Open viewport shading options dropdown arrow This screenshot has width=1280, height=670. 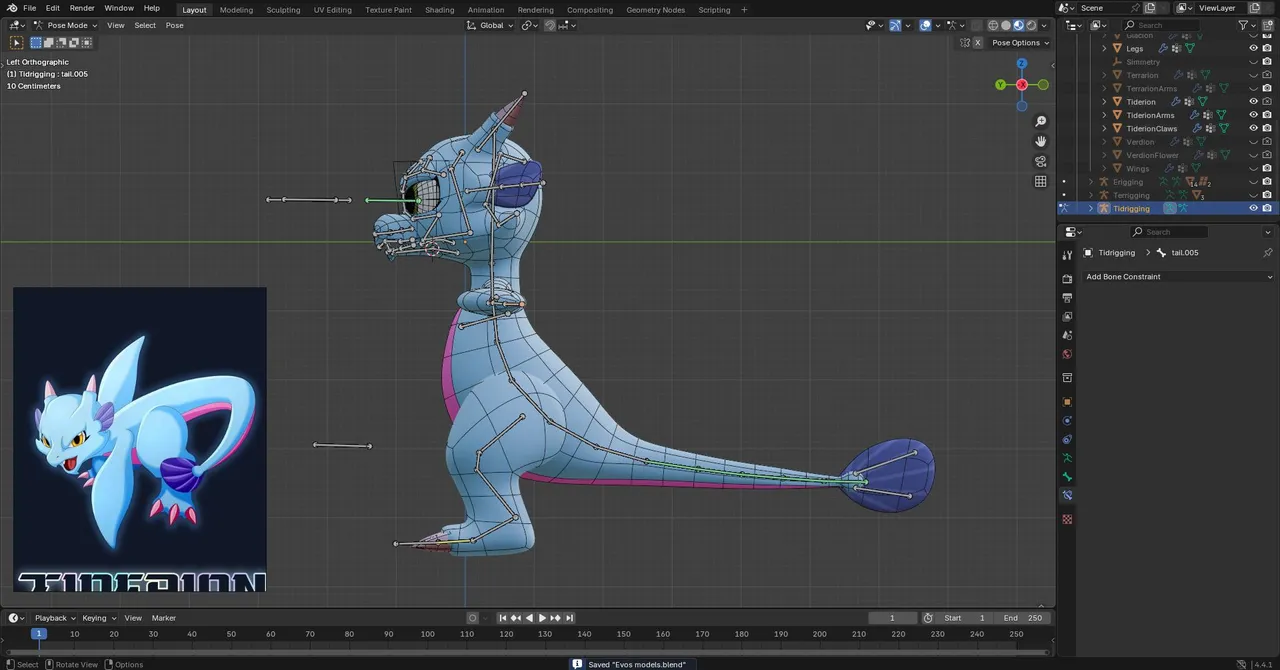coord(1045,25)
